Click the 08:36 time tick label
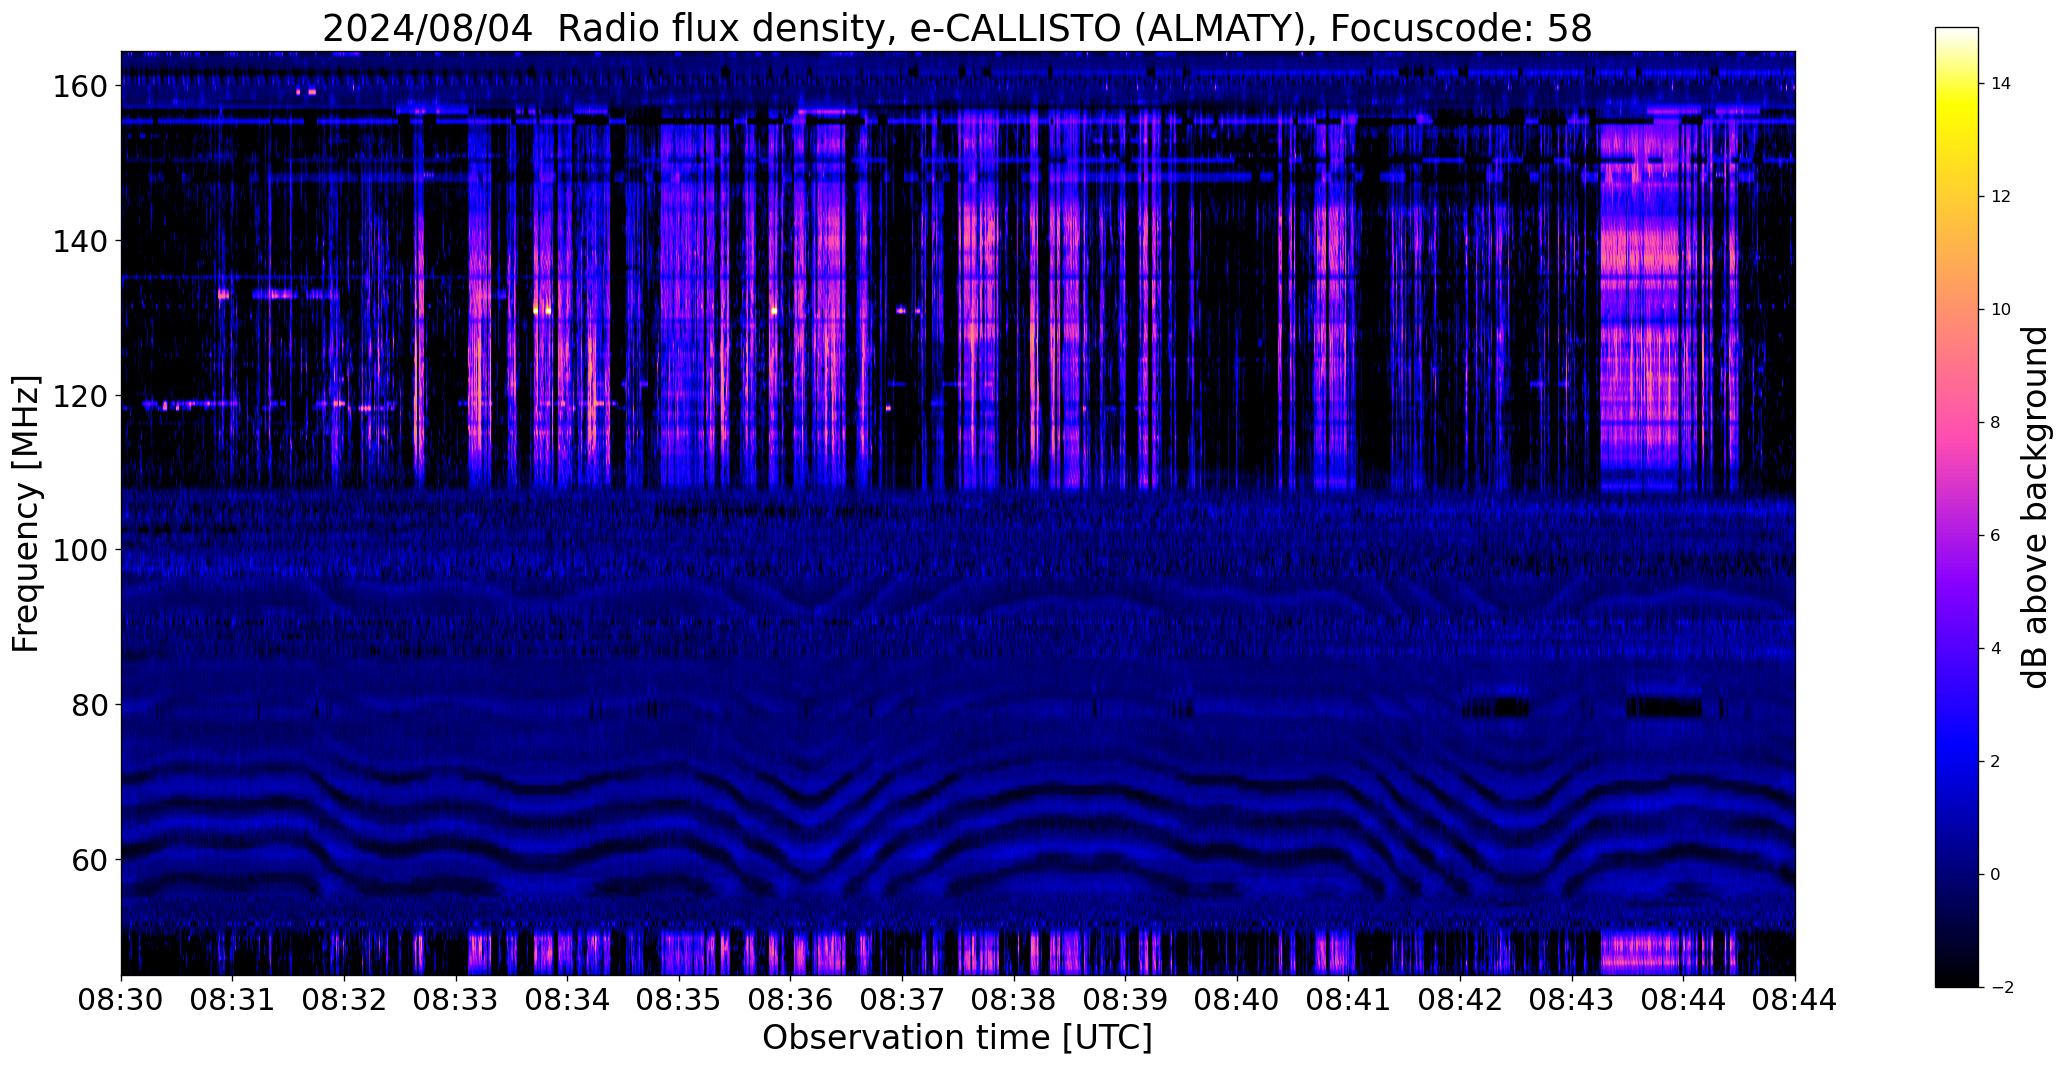The image size is (2066, 1067). (791, 1000)
